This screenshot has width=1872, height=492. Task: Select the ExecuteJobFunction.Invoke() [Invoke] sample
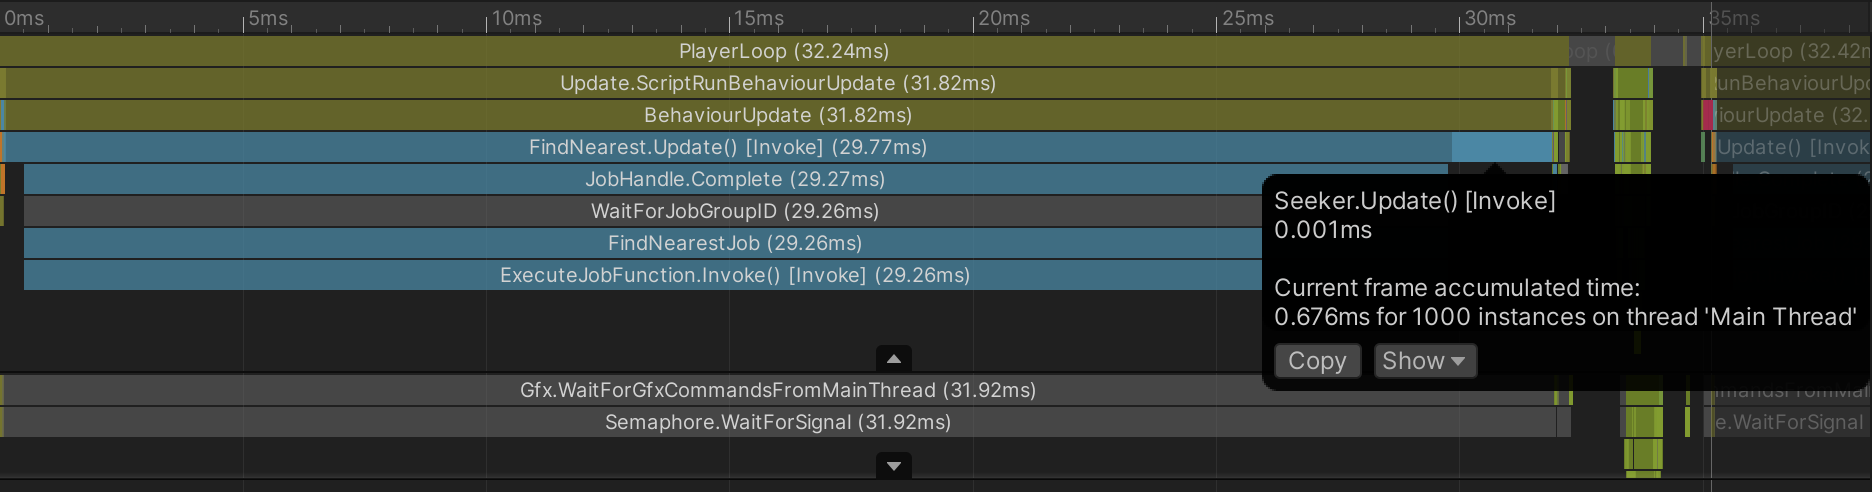(734, 275)
